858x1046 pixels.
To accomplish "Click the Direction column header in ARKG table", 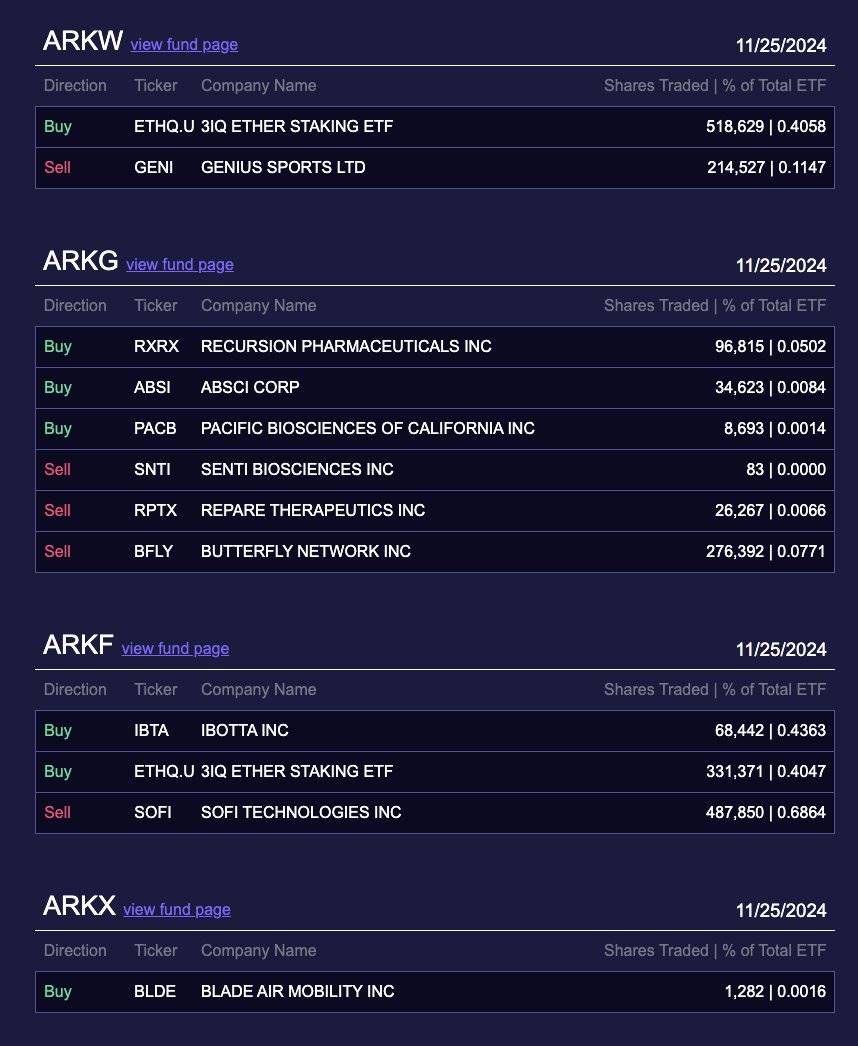I will [75, 305].
